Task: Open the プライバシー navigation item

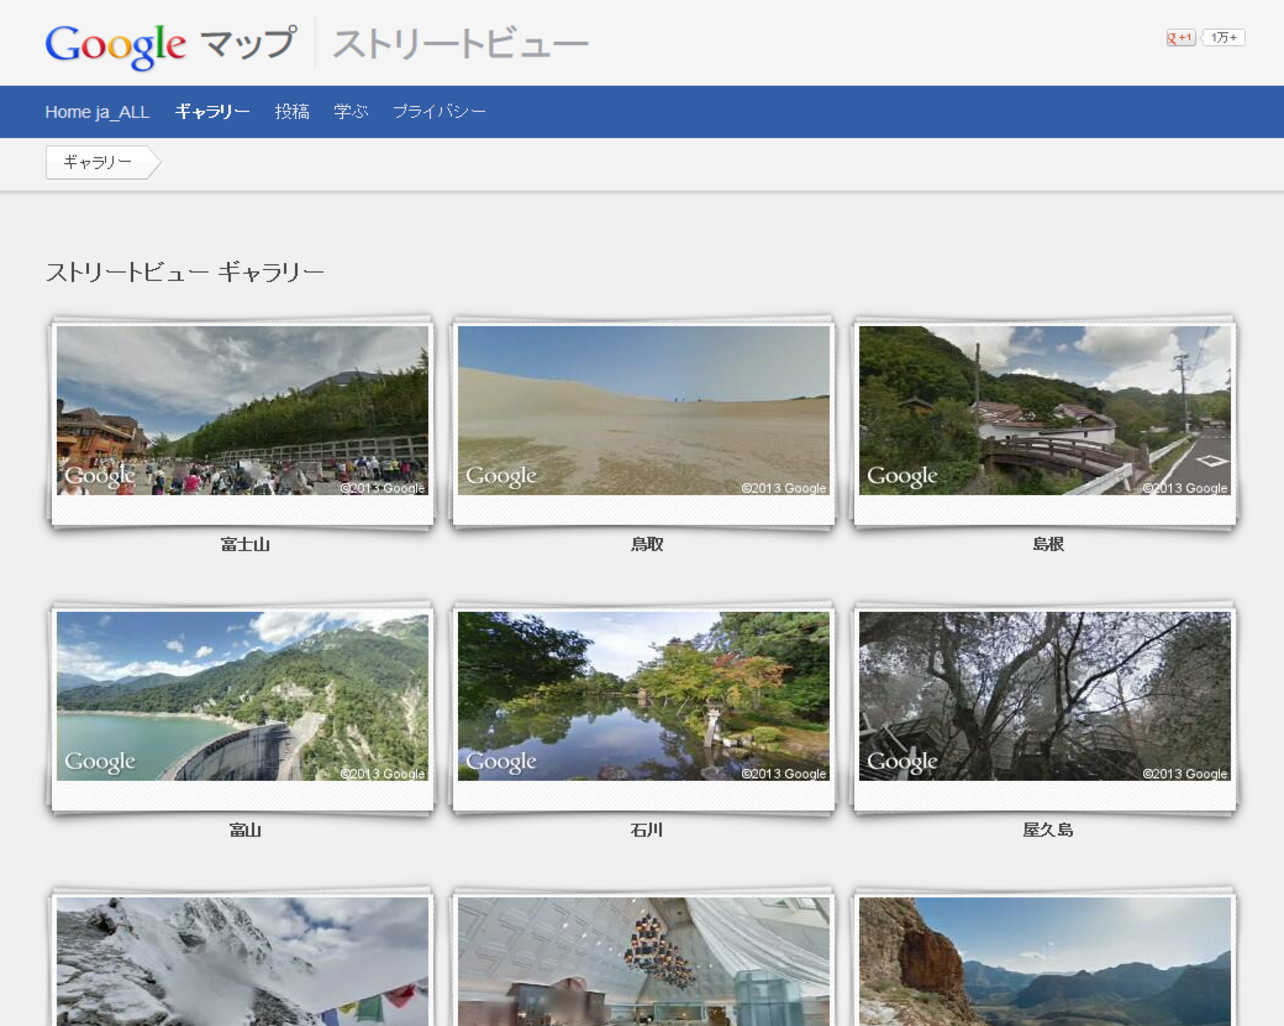Action: click(439, 112)
